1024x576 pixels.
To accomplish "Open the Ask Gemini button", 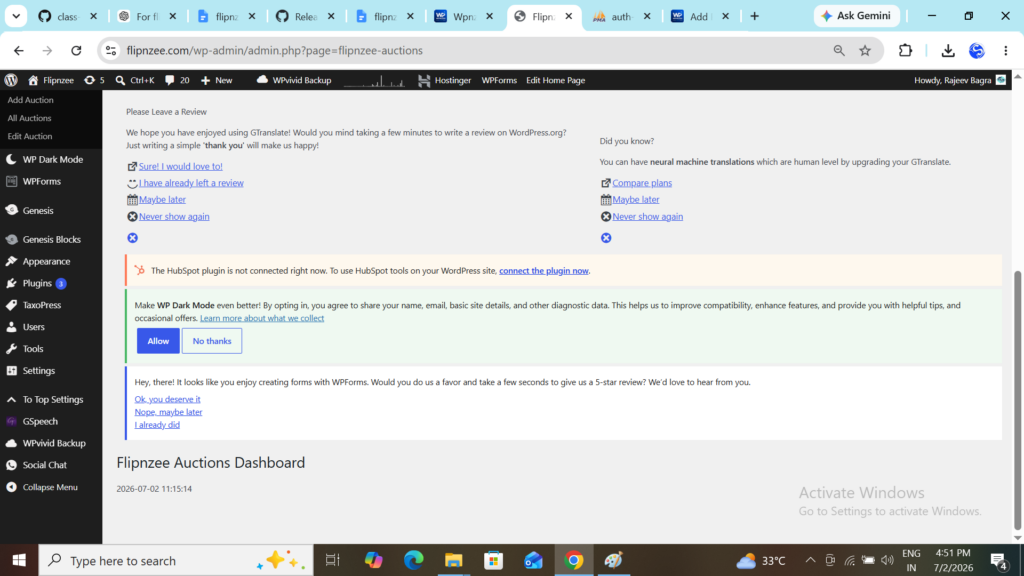I will click(856, 16).
